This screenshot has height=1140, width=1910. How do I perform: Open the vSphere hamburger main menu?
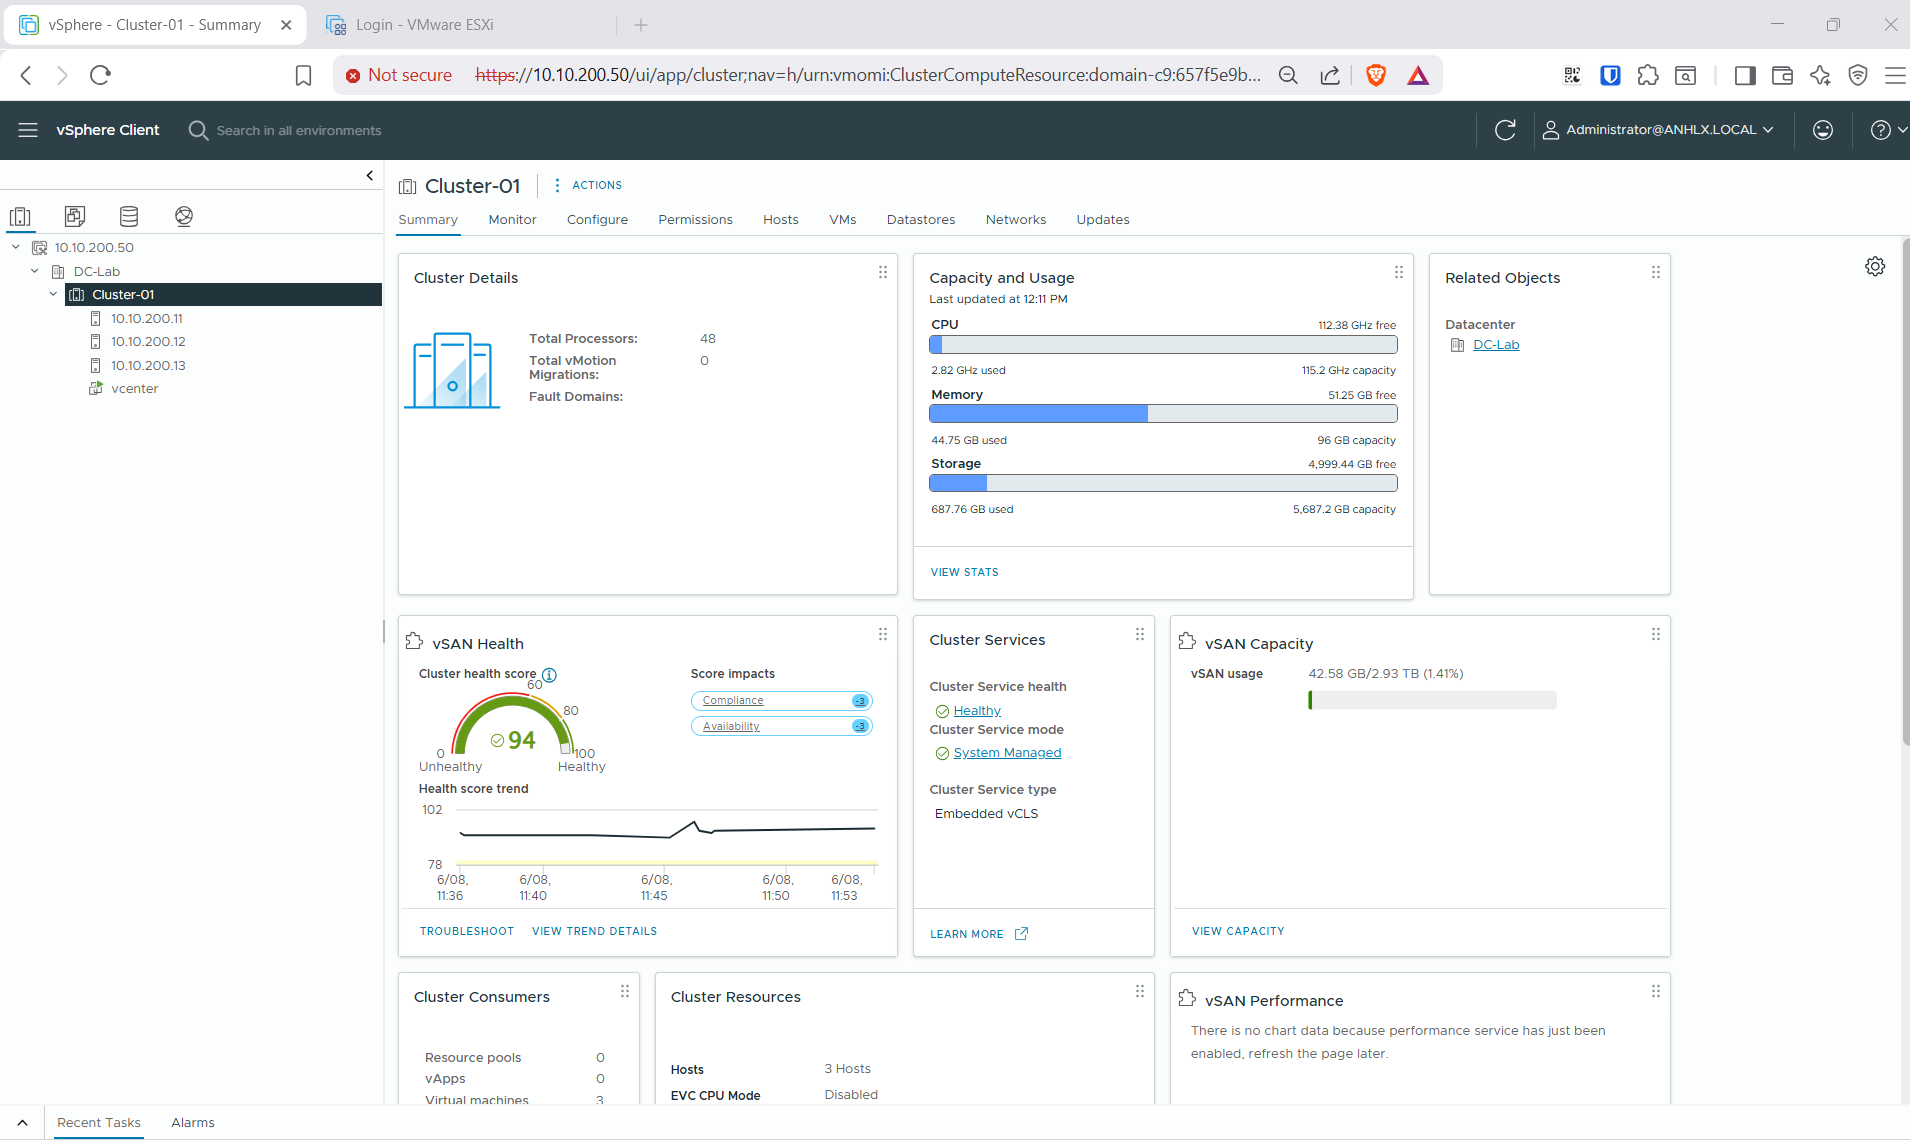(28, 130)
